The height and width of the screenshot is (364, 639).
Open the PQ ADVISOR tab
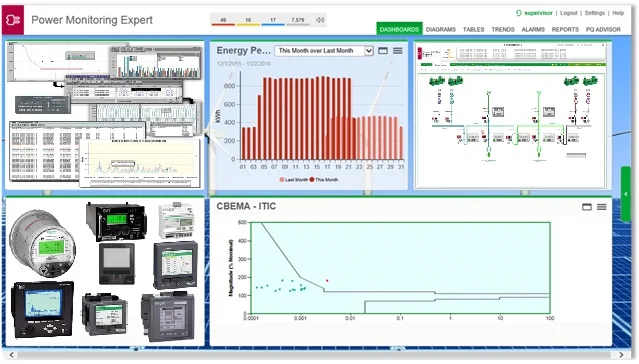pyautogui.click(x=603, y=29)
